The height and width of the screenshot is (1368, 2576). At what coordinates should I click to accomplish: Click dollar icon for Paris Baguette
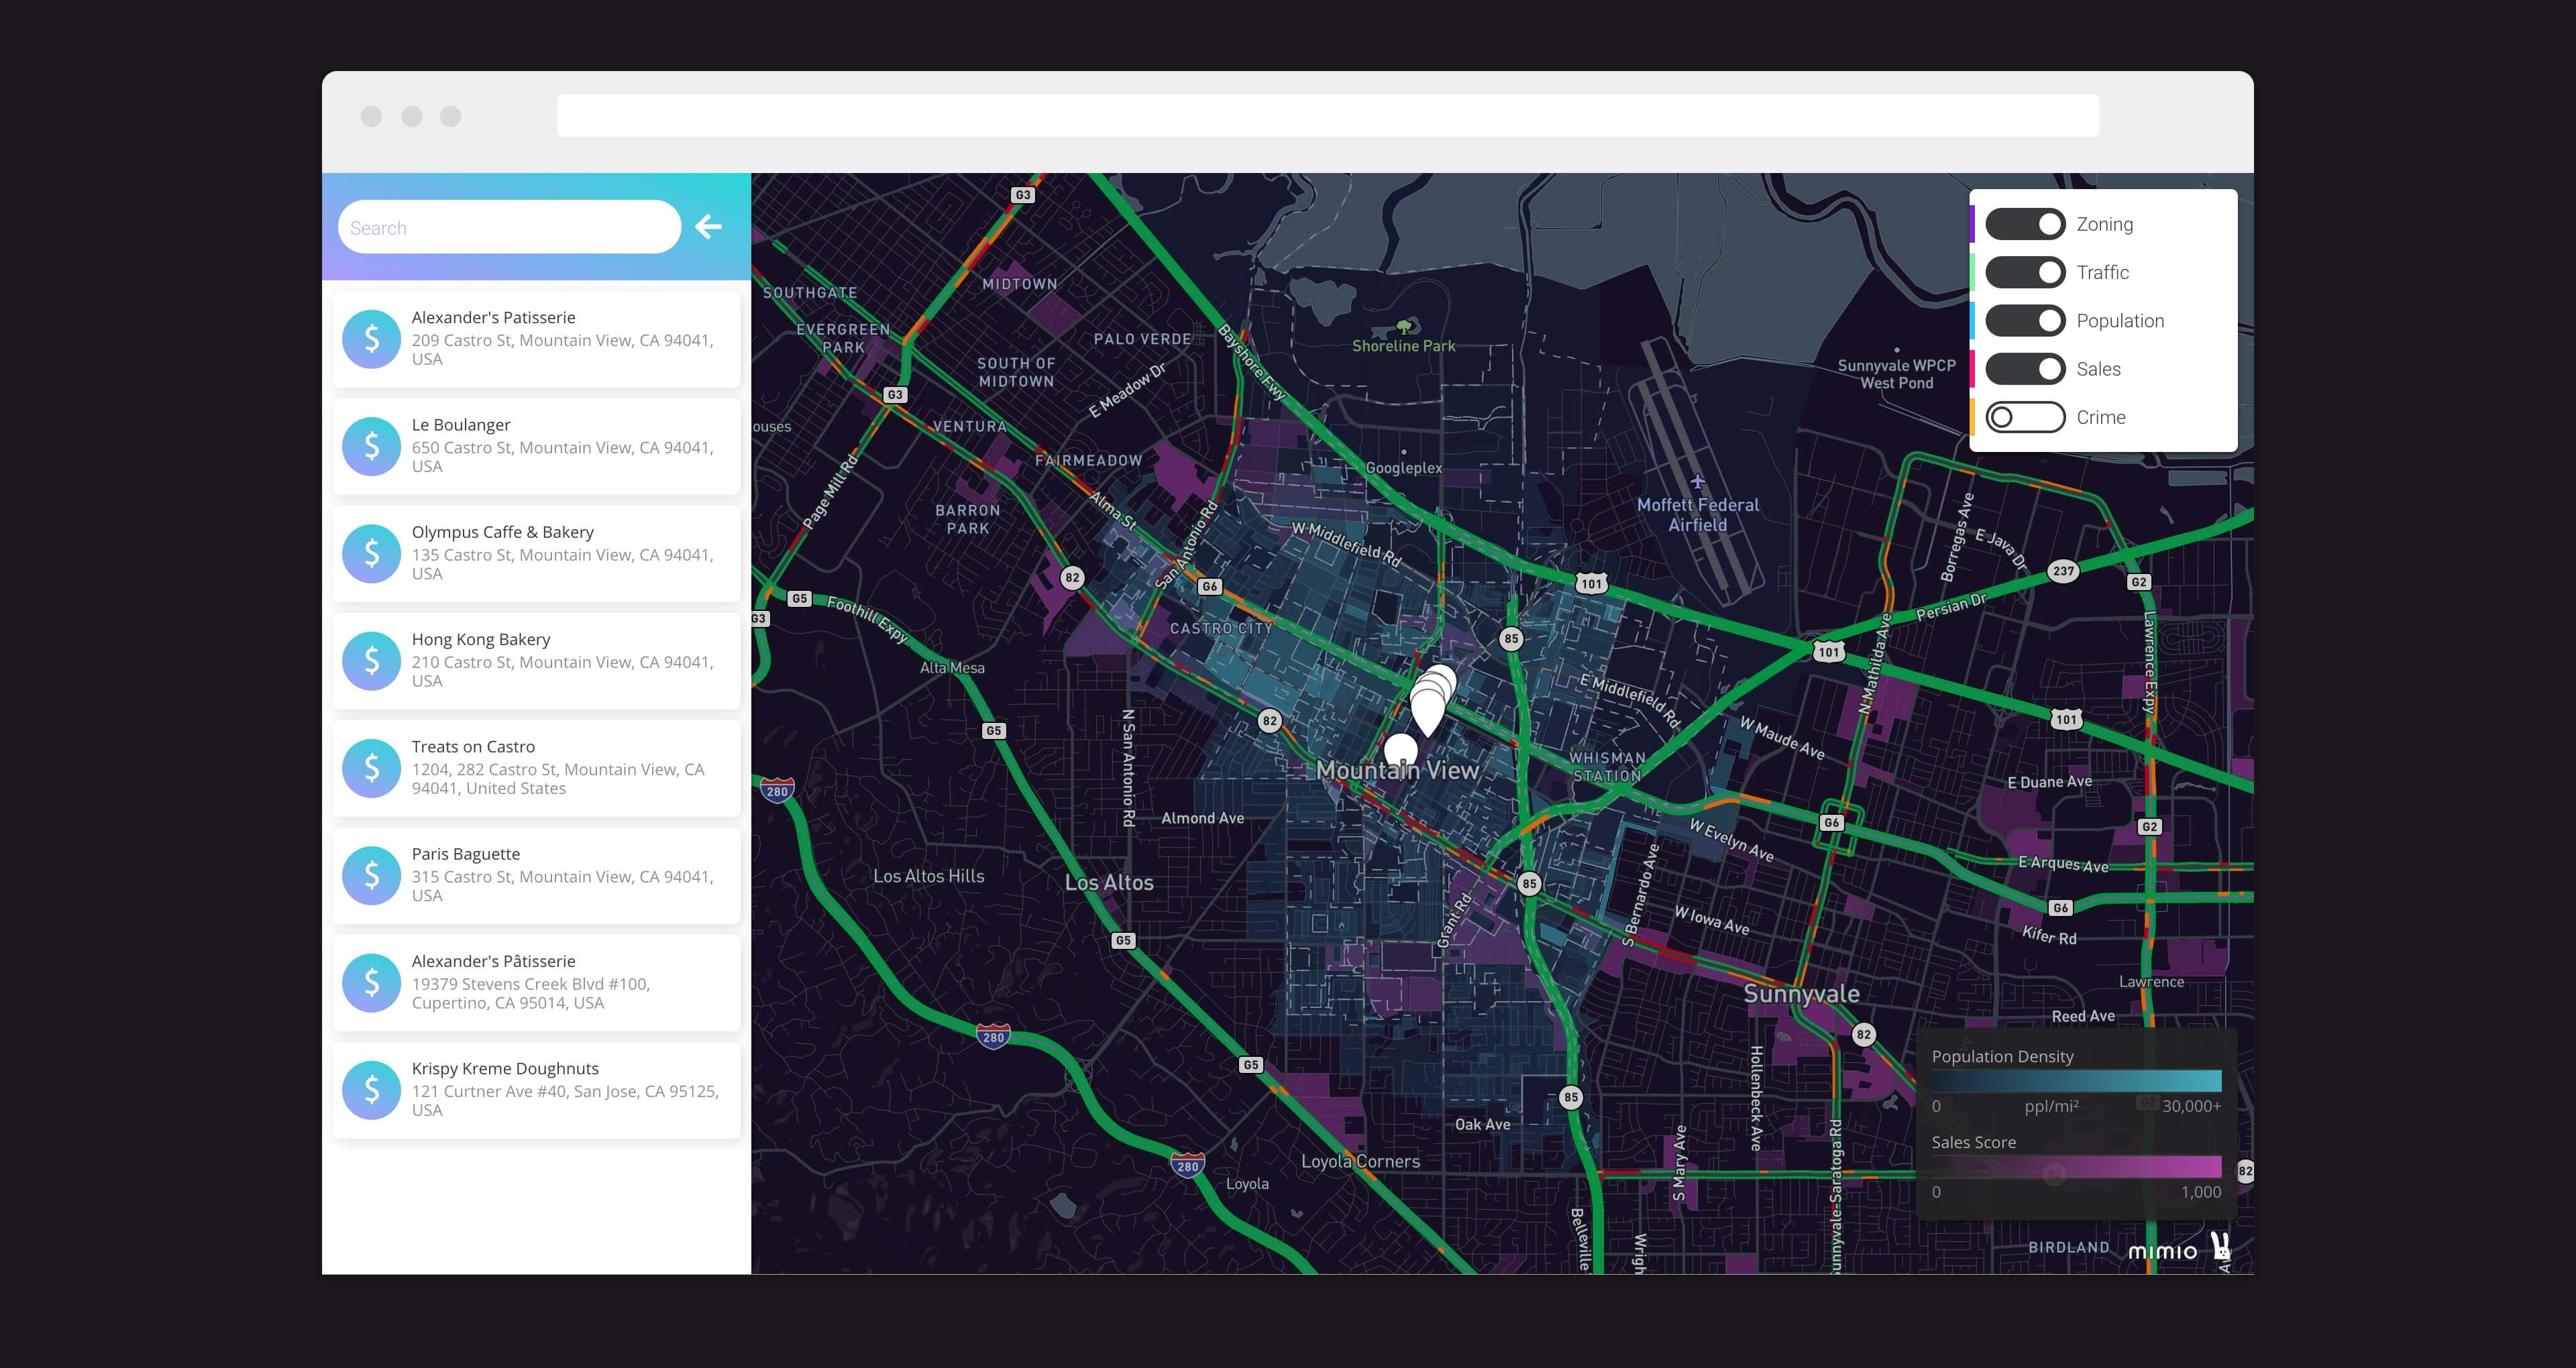[371, 875]
